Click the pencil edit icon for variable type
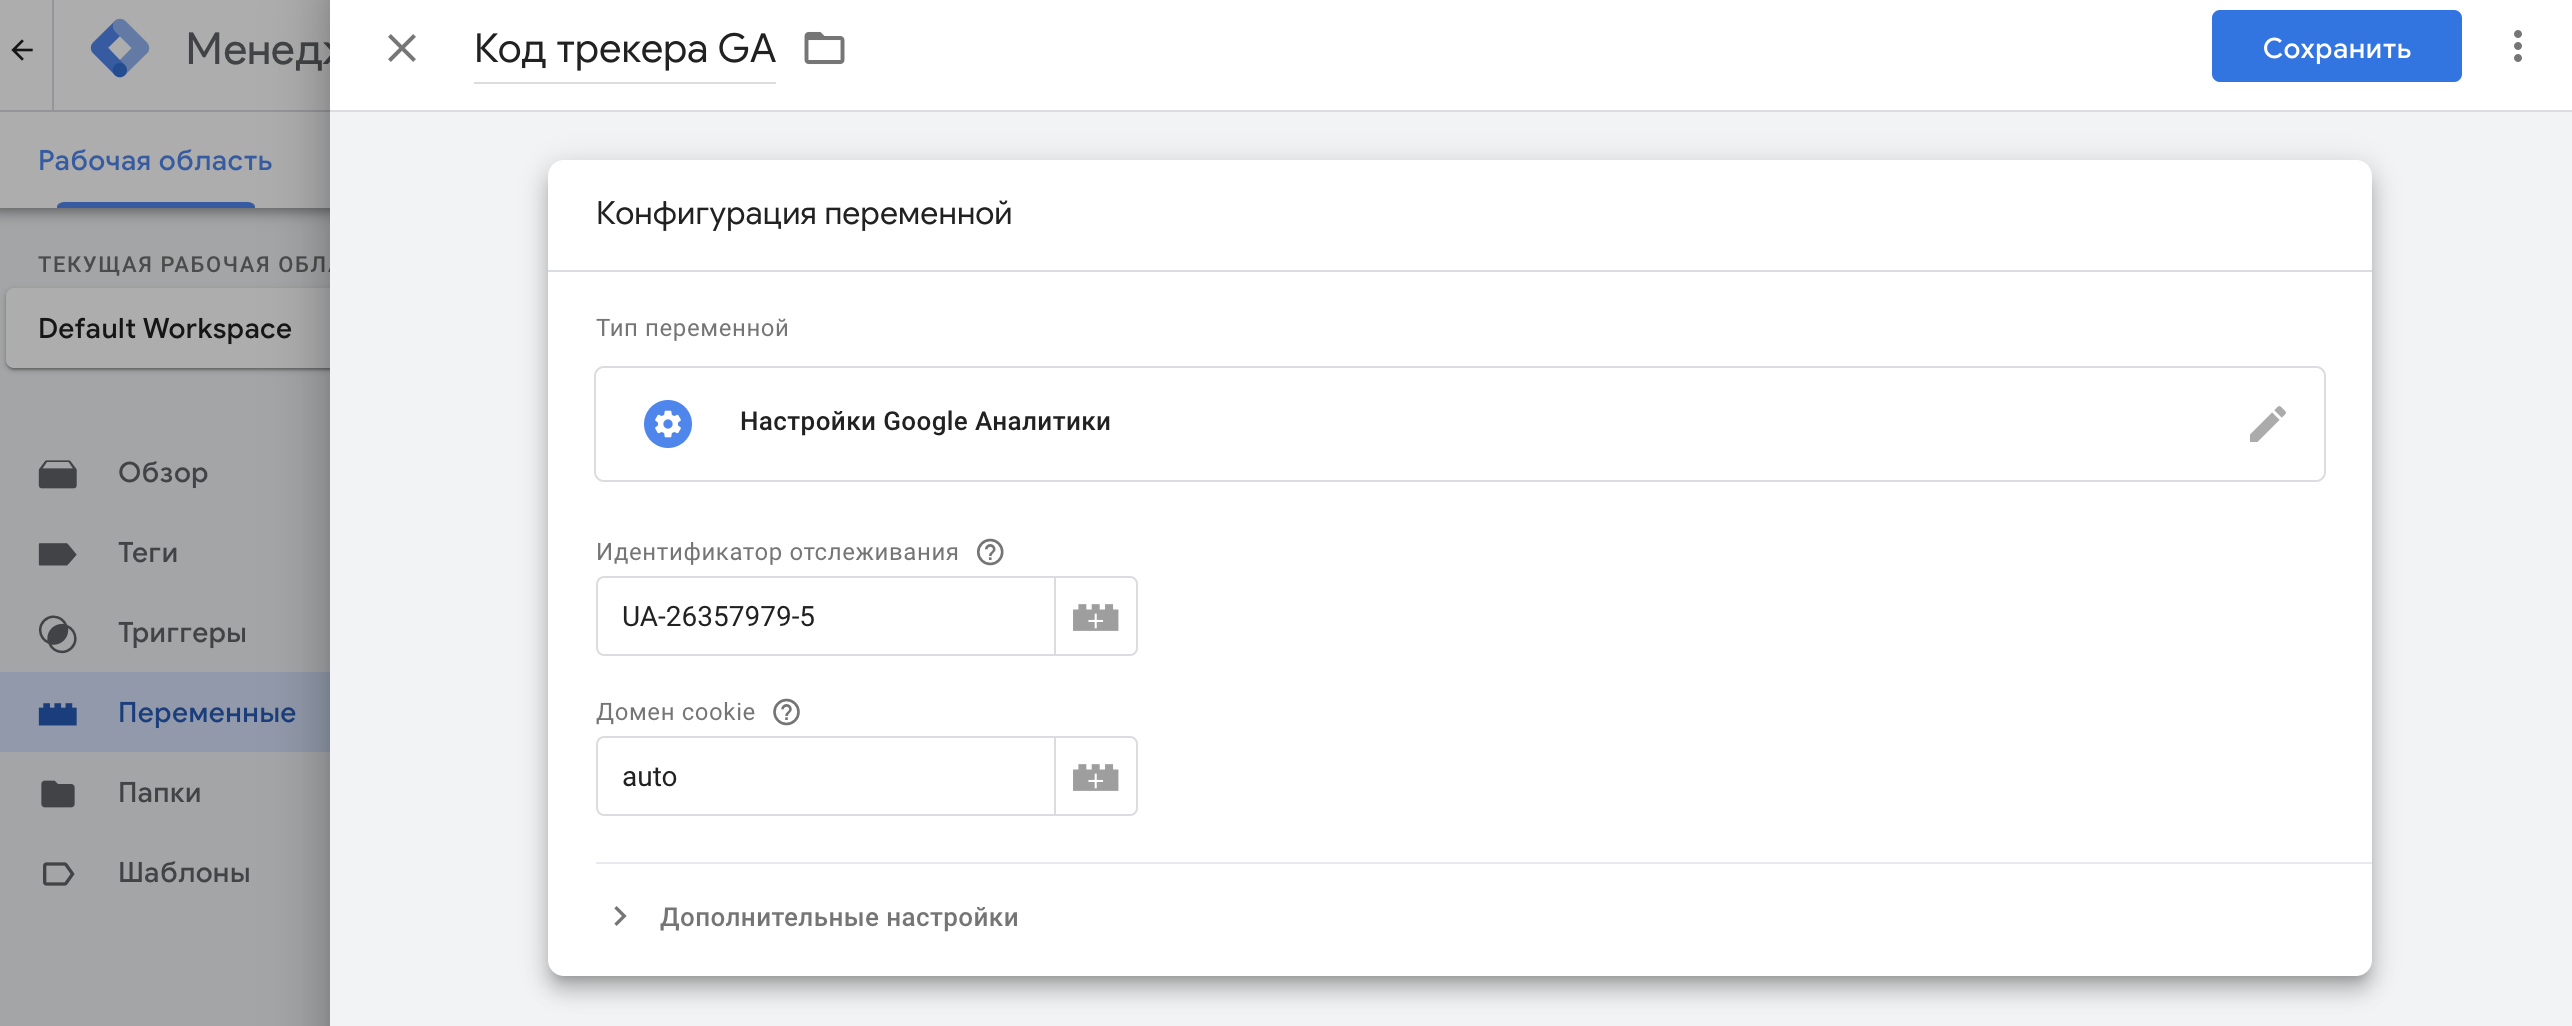Image resolution: width=2572 pixels, height=1026 pixels. pyautogui.click(x=2267, y=424)
